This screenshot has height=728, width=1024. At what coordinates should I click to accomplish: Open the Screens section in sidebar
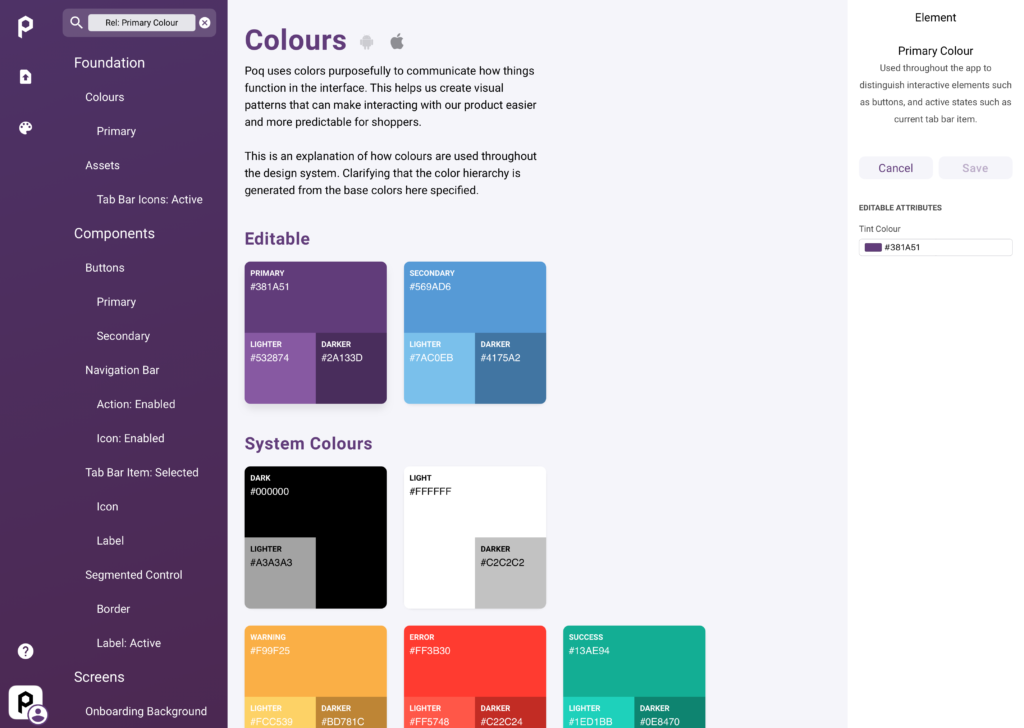click(99, 677)
